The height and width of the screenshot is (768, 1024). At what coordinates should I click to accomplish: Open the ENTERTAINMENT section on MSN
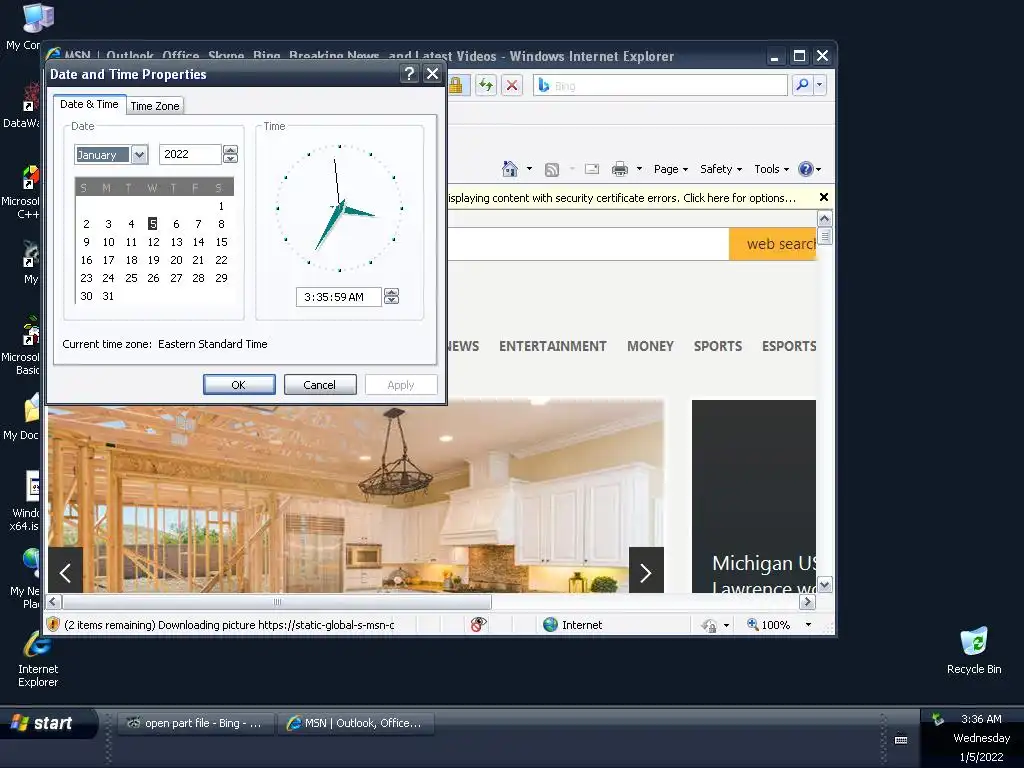(x=552, y=346)
